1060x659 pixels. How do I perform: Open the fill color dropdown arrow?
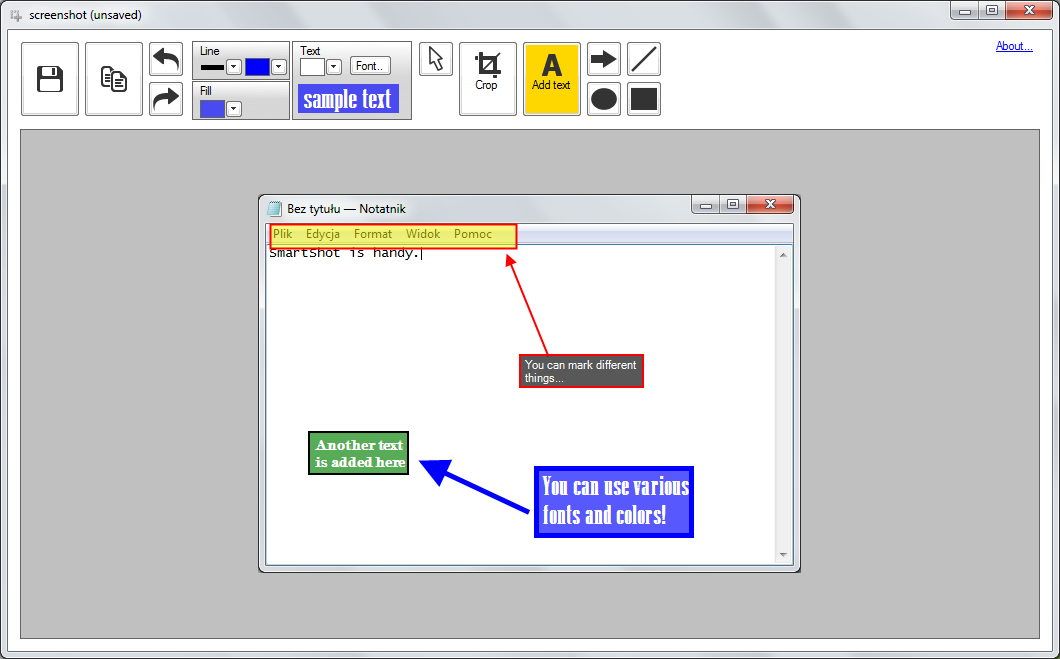pos(234,109)
